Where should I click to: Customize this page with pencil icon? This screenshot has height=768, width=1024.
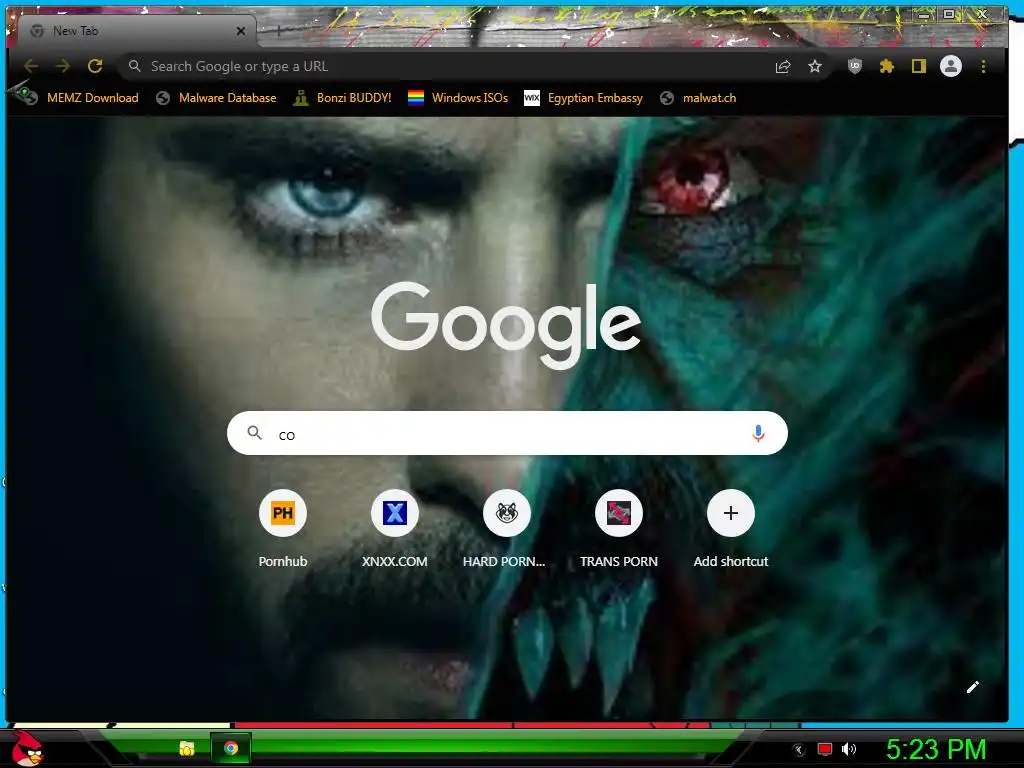(x=972, y=687)
